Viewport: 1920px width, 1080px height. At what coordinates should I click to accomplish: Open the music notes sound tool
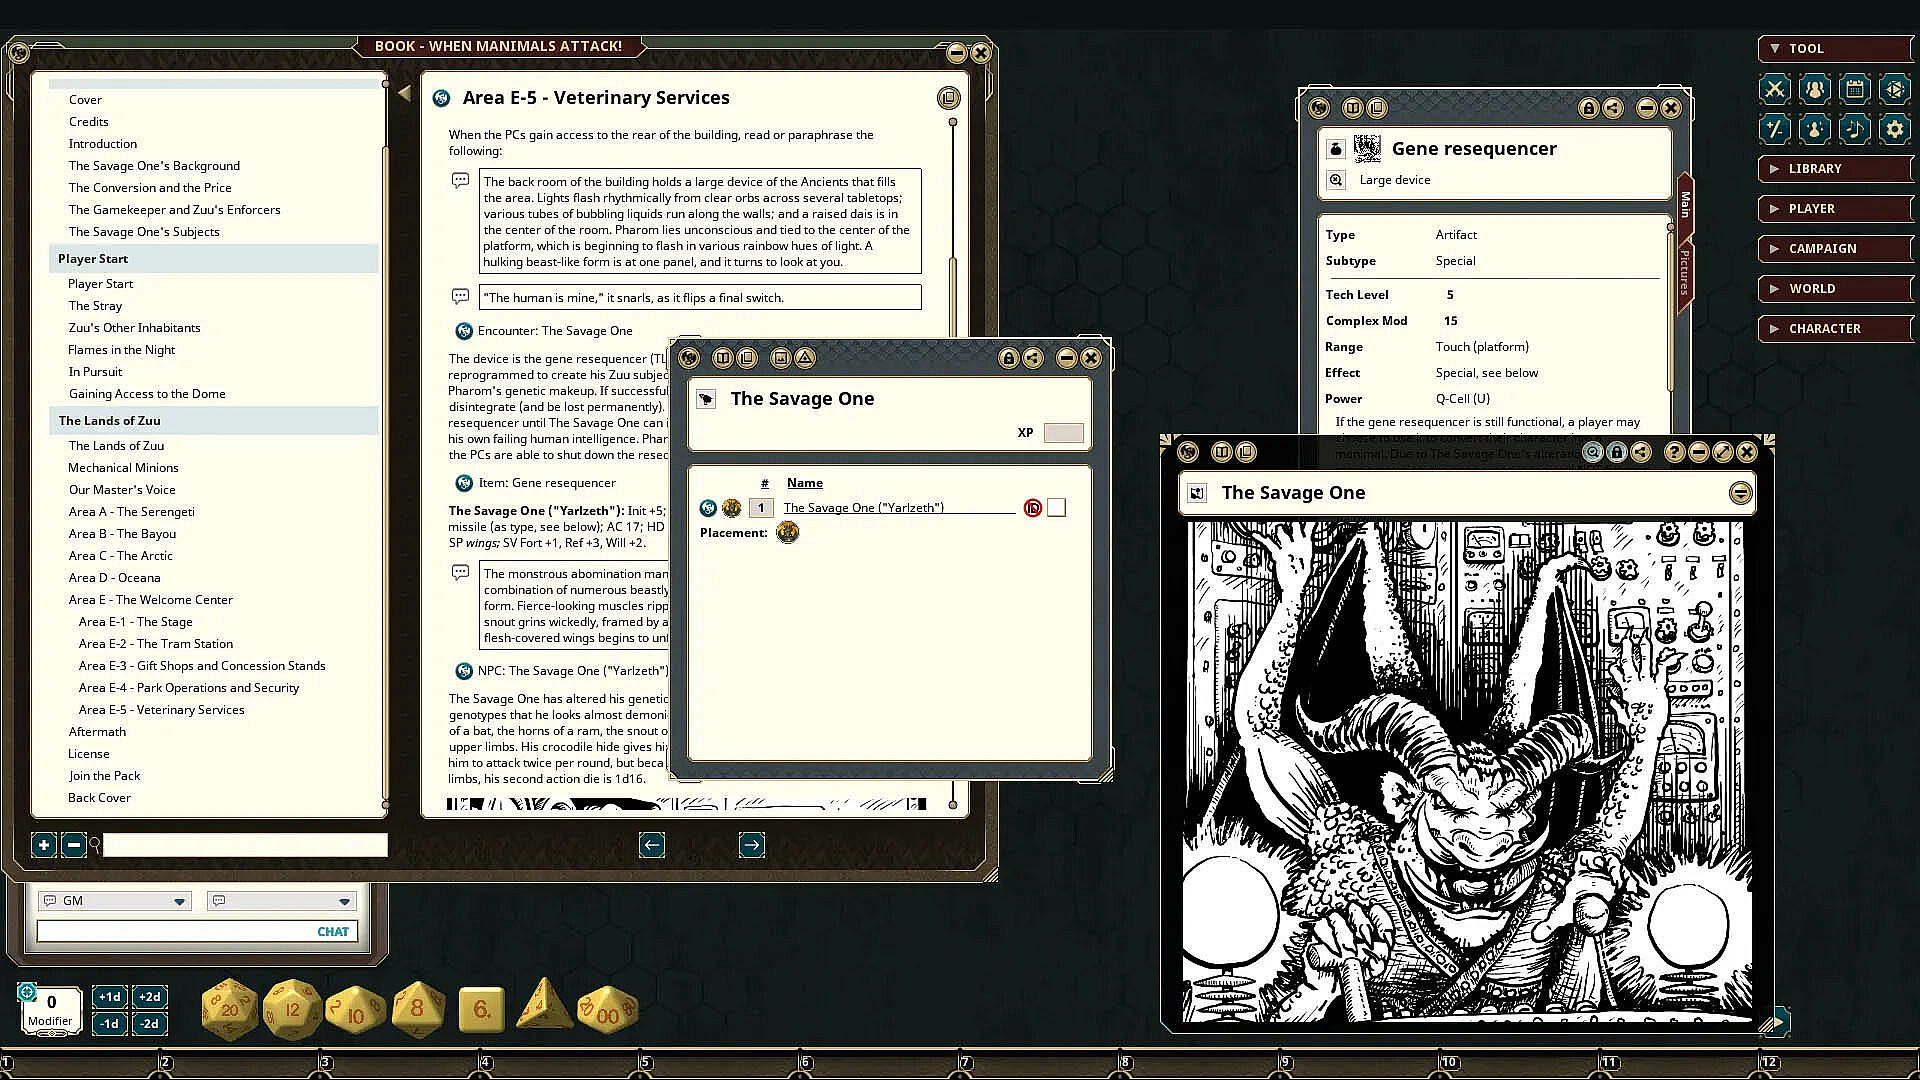click(x=1854, y=129)
